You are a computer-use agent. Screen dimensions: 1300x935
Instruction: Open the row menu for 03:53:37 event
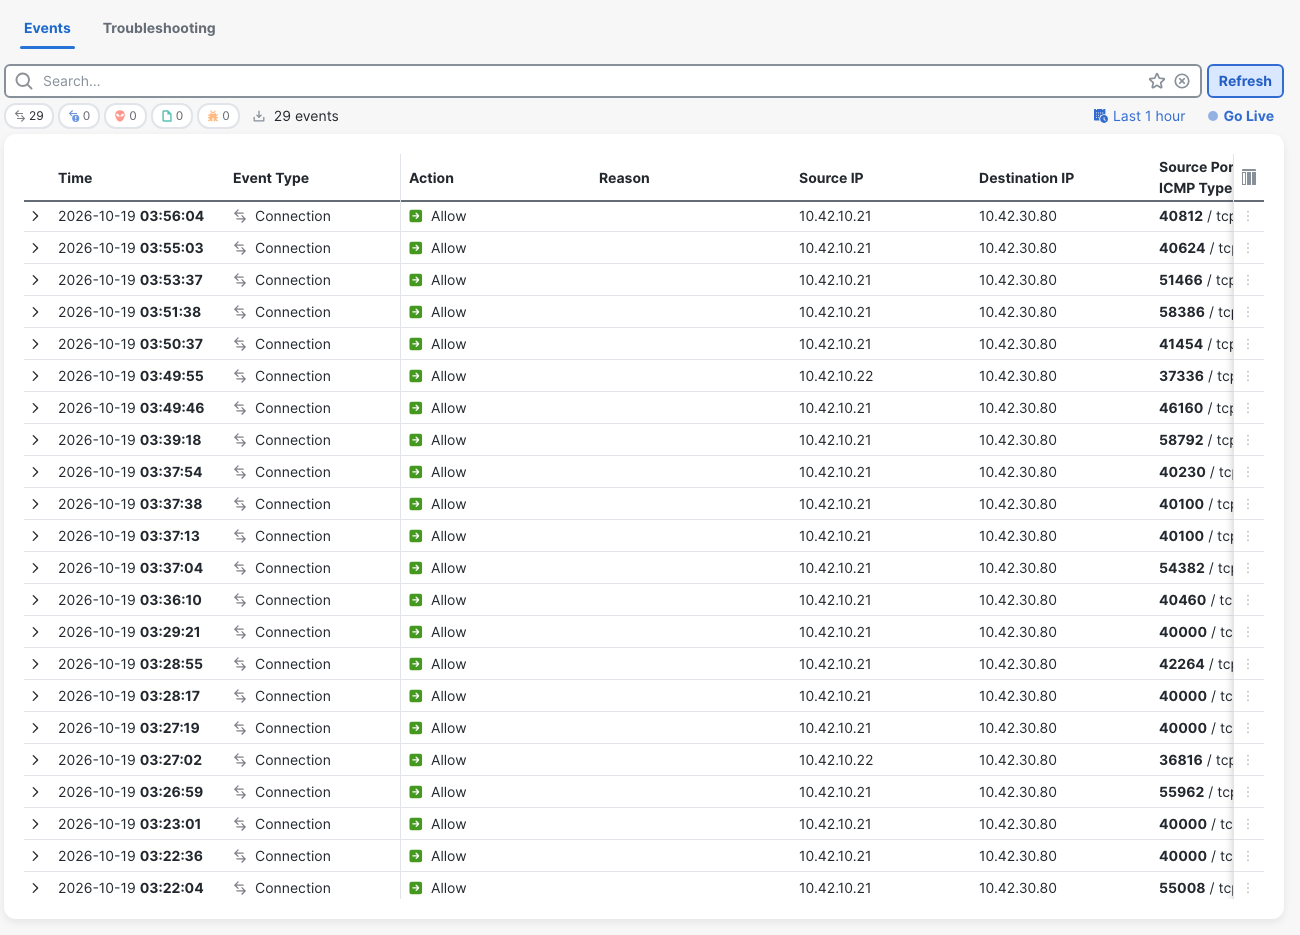point(1248,280)
